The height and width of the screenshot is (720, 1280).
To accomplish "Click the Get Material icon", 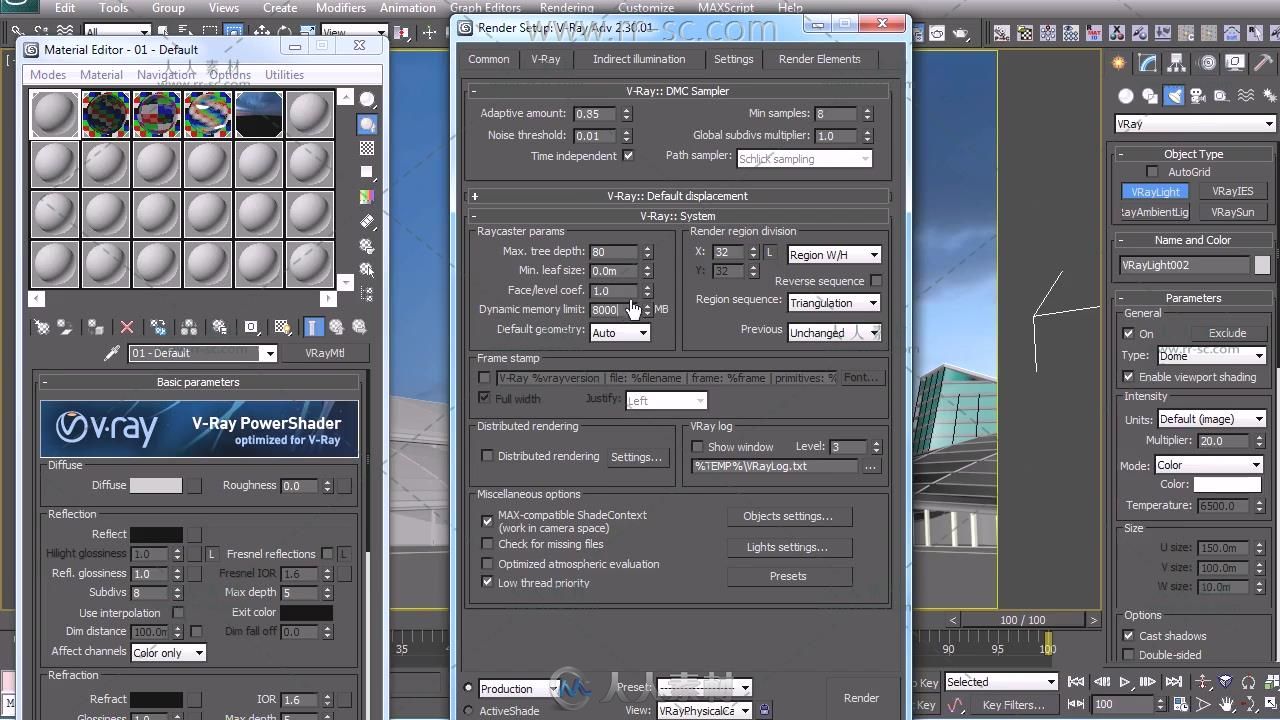I will 42,327.
